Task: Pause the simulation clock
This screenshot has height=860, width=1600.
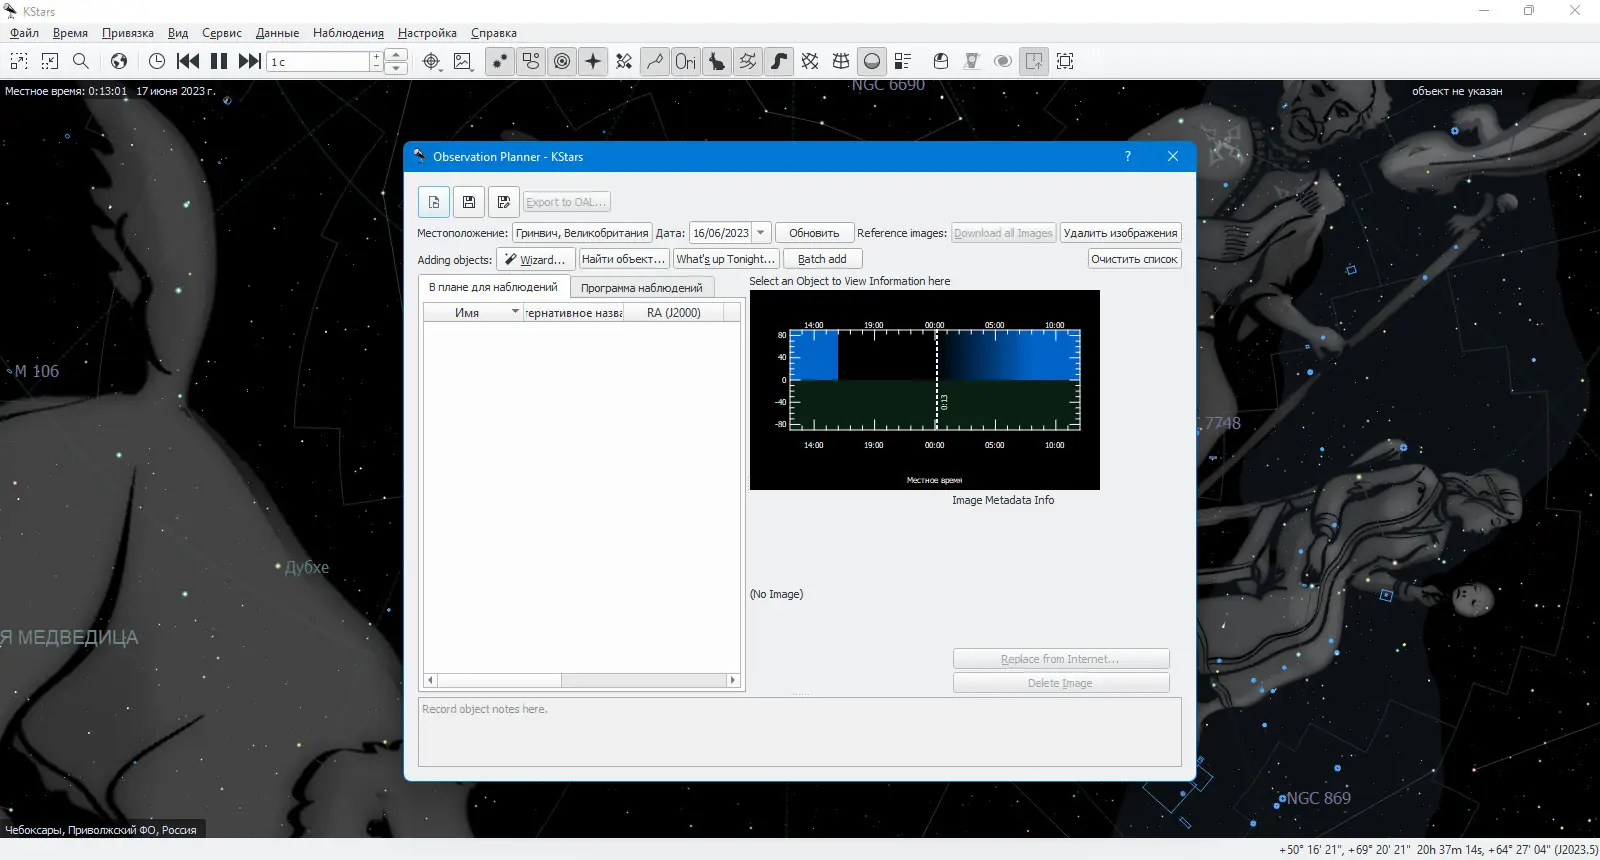Action: (x=219, y=61)
